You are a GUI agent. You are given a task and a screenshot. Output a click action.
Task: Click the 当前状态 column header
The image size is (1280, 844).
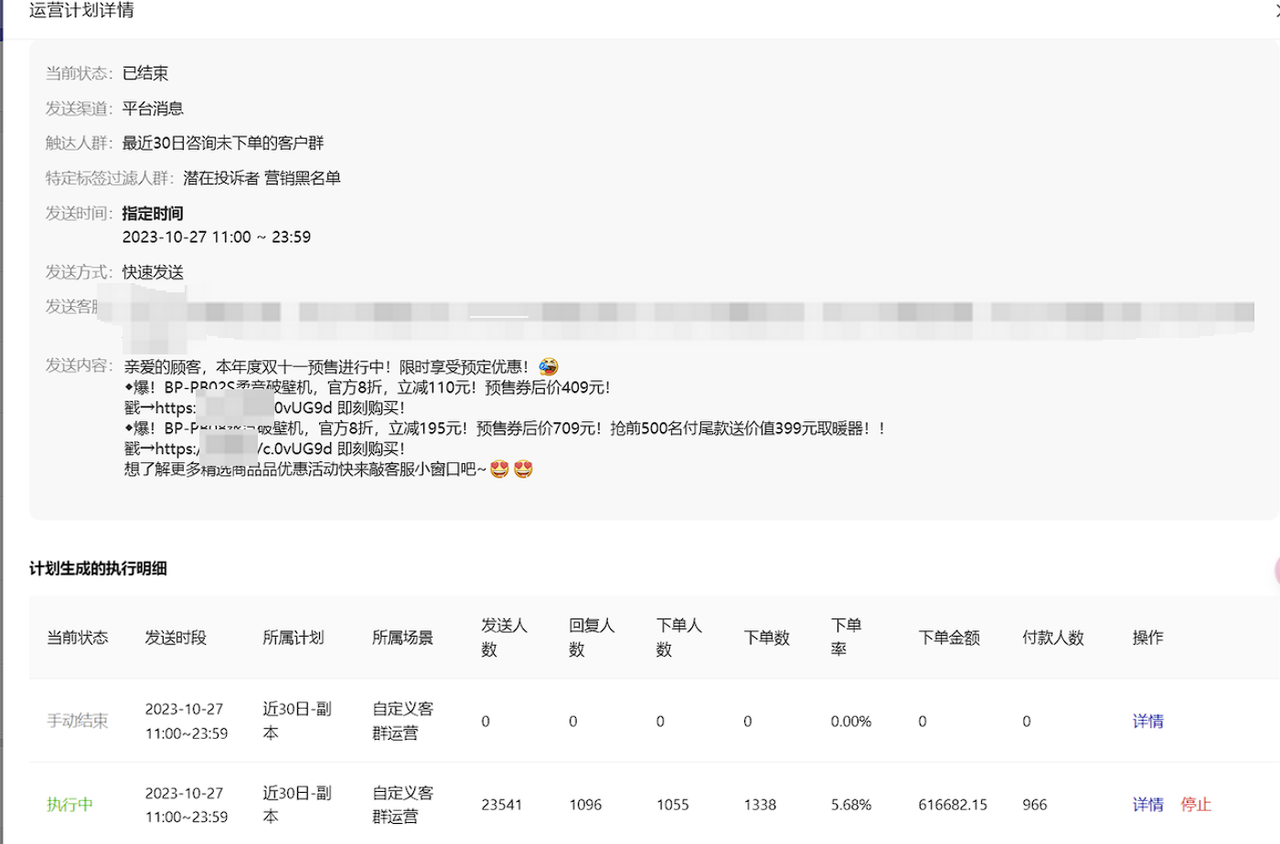pos(78,637)
